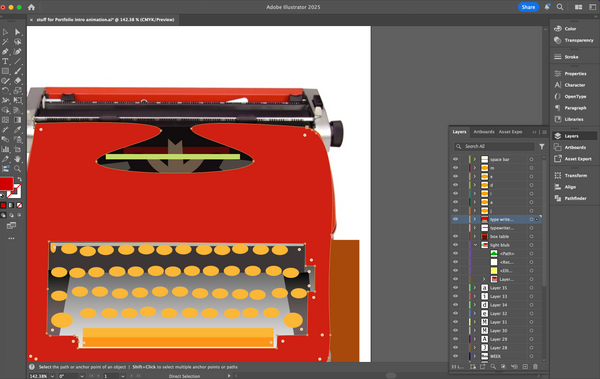Switch to the Asset Expo tab
Screen dimensions: 600x379
(x=510, y=132)
